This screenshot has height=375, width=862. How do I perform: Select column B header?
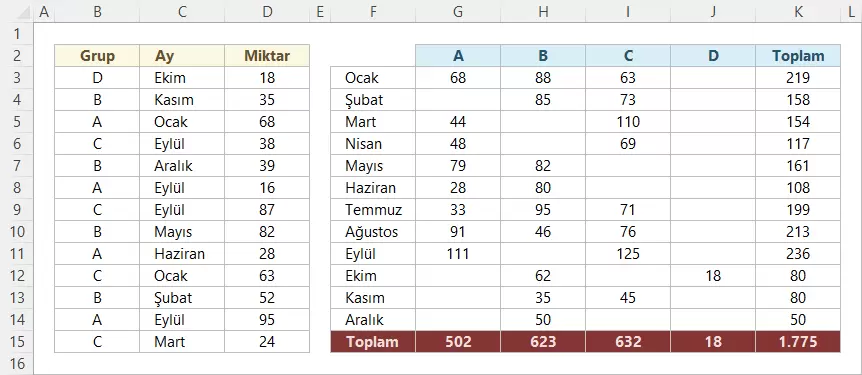coord(97,12)
